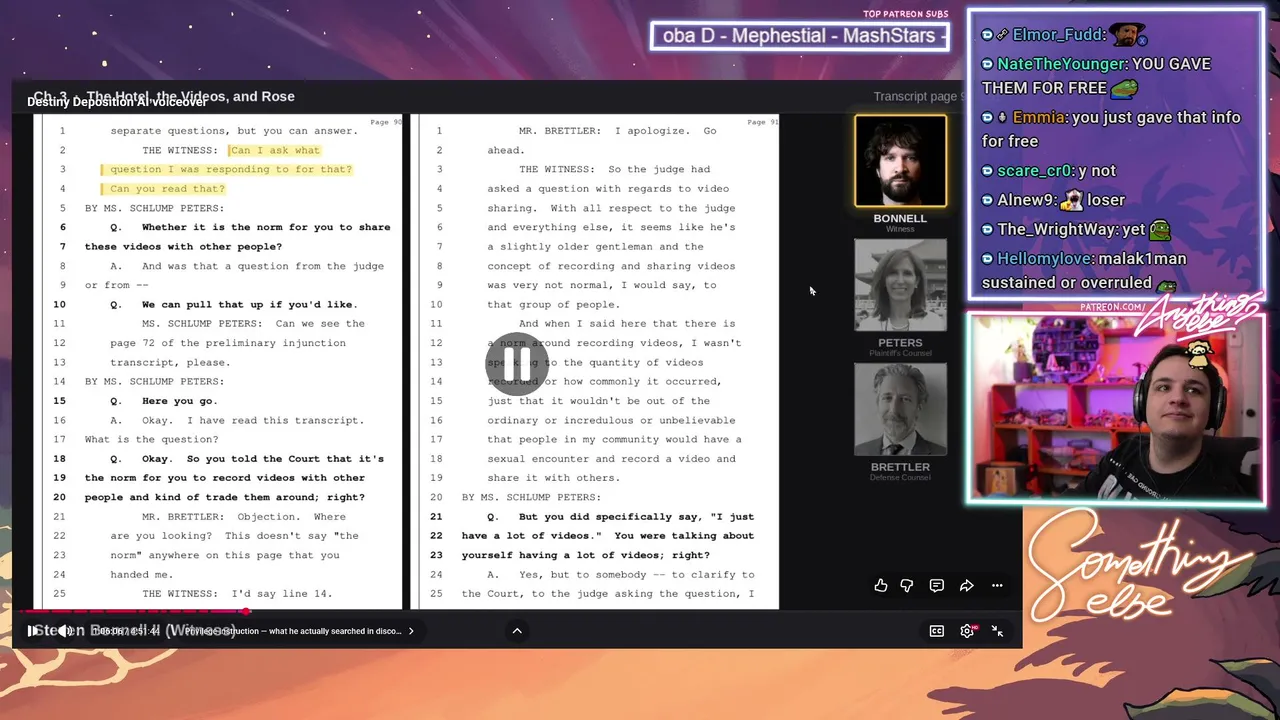Expand the chapter title chevron in the player bar
Viewport: 1280px width, 720px height.
tap(411, 631)
